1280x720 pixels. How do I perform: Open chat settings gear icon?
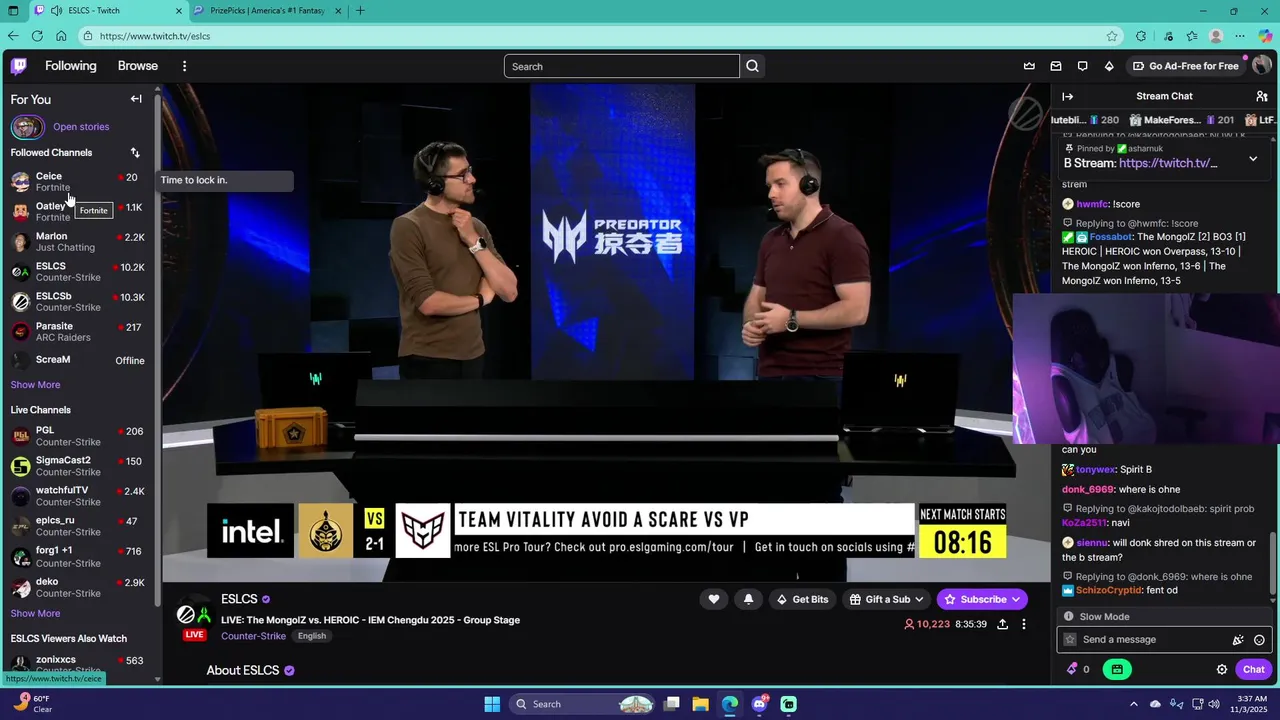point(1222,669)
